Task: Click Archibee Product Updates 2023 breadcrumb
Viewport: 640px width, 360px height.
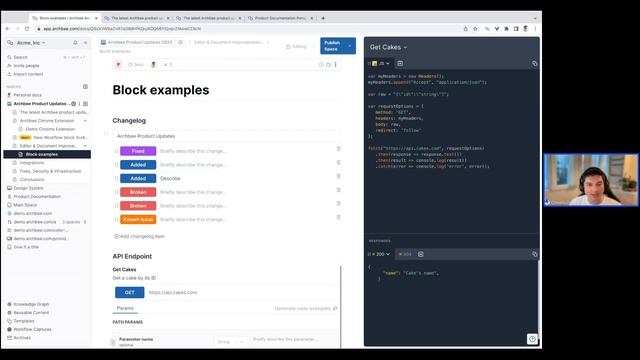Action: click(140, 42)
